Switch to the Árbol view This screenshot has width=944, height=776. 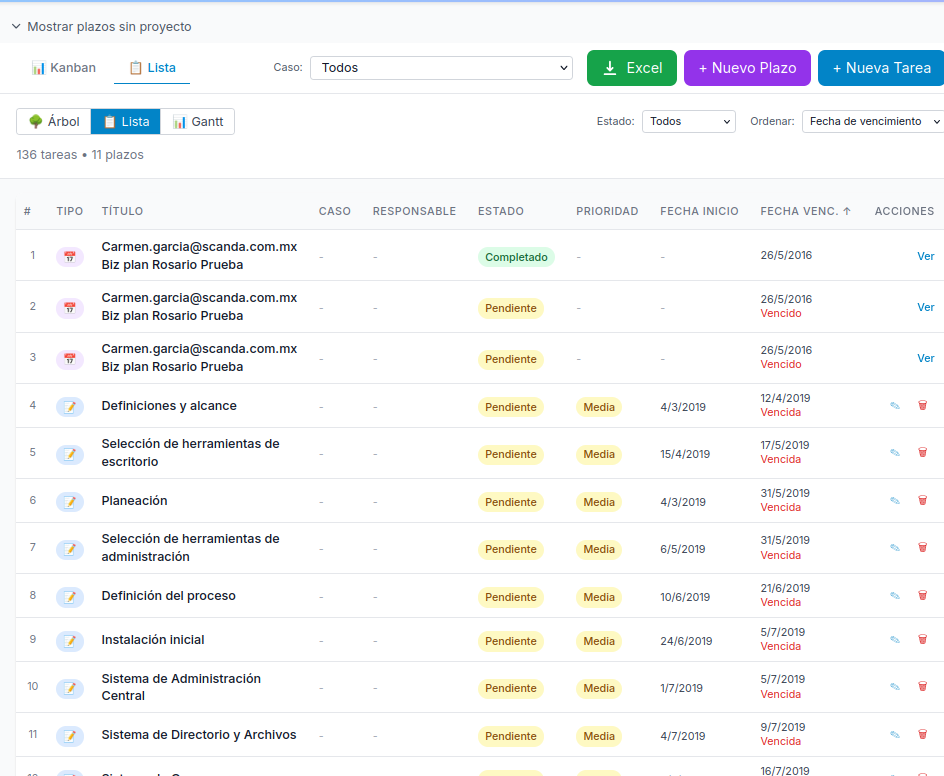(54, 122)
